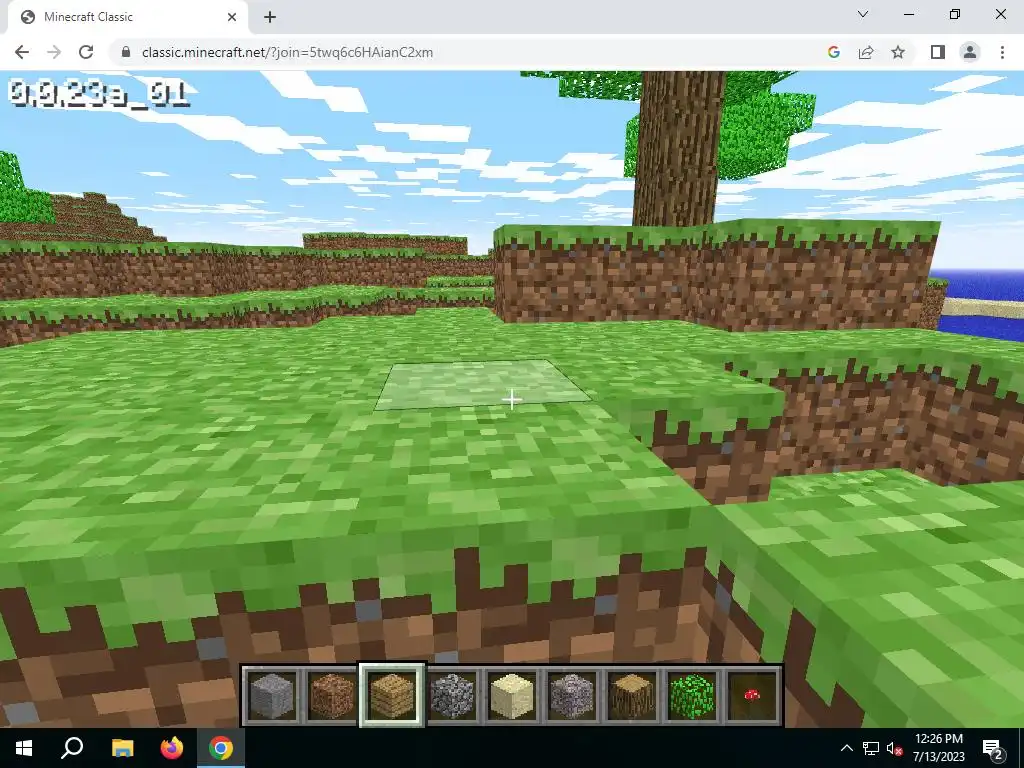Open Google search icon in address bar
1024x768 pixels.
tap(833, 52)
